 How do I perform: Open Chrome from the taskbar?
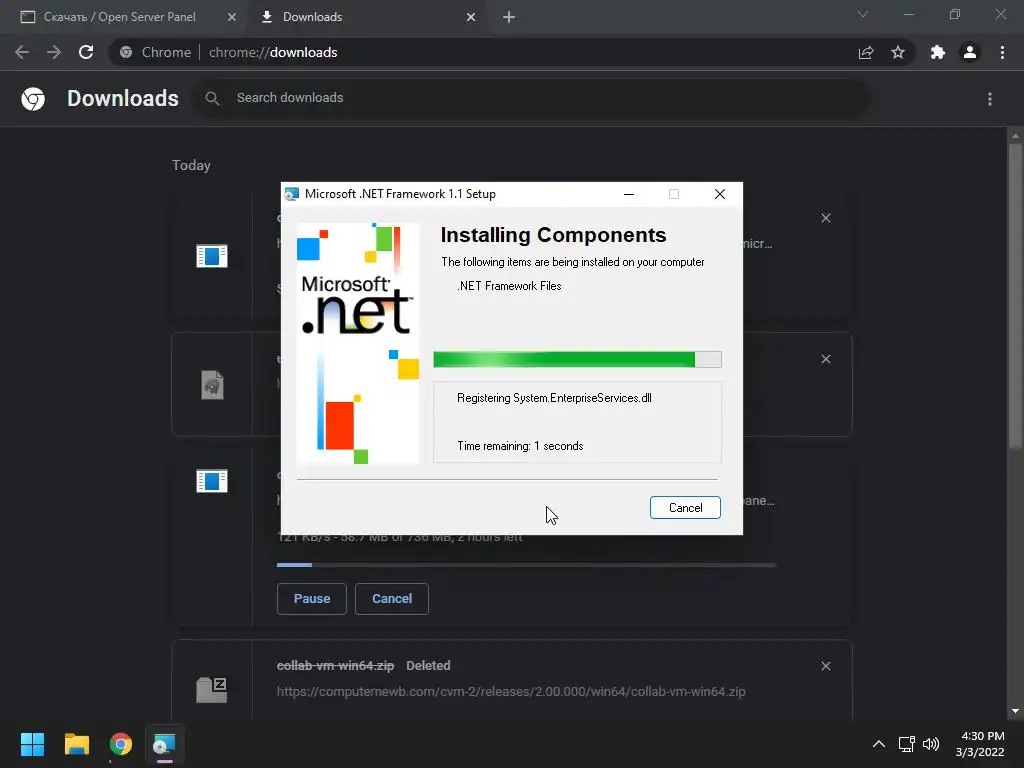[x=120, y=744]
